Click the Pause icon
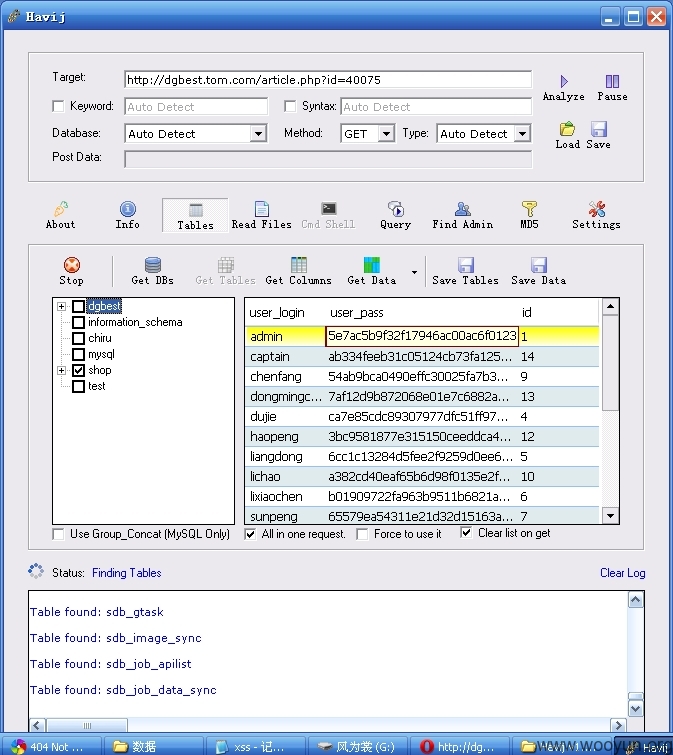 (x=612, y=81)
